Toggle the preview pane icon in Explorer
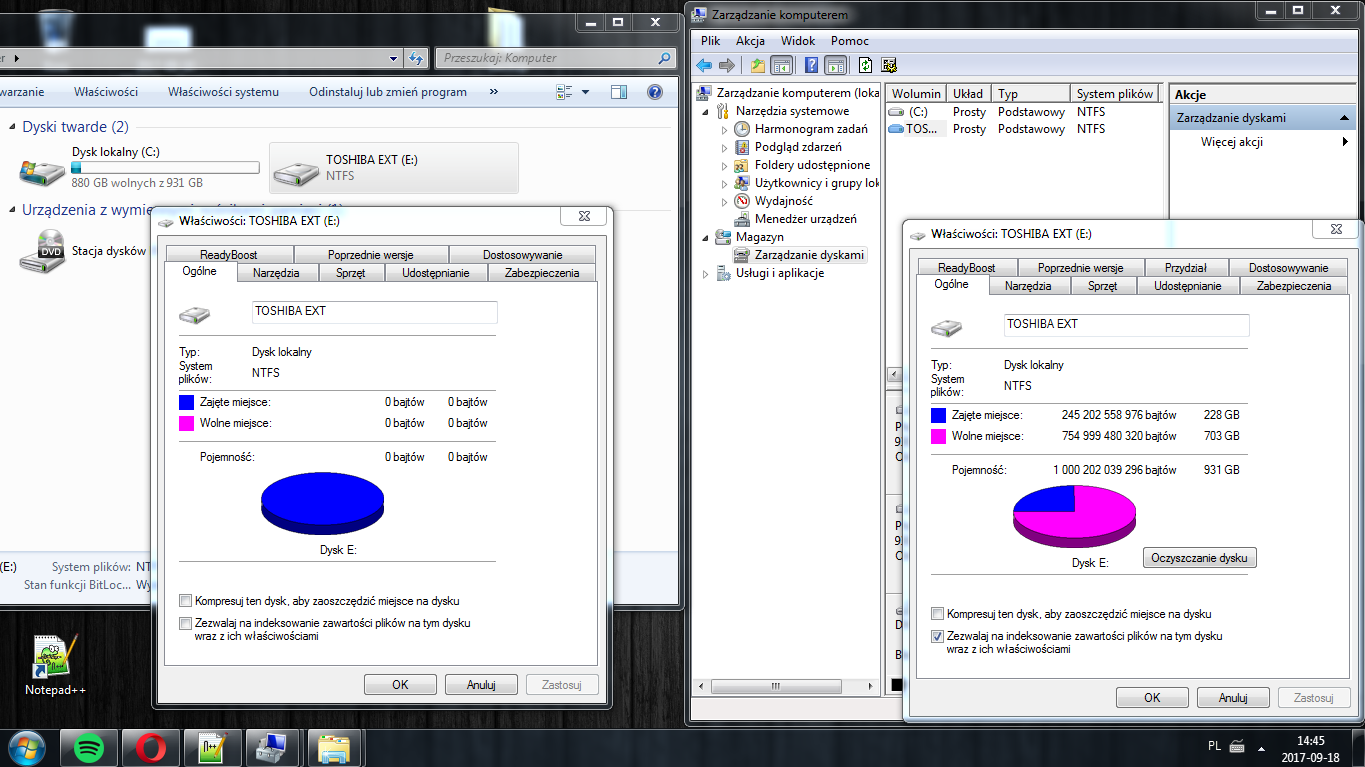1365x767 pixels. [x=619, y=92]
